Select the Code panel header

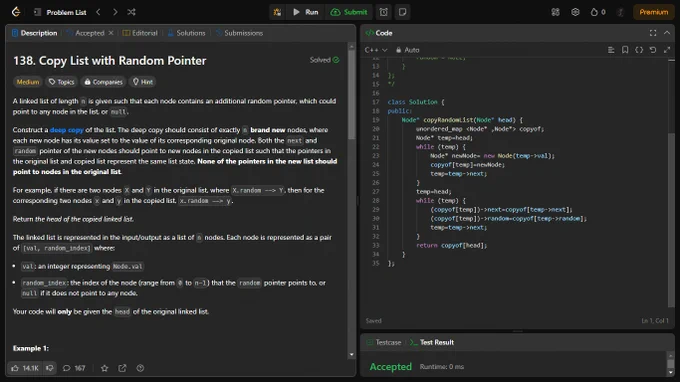(379, 33)
